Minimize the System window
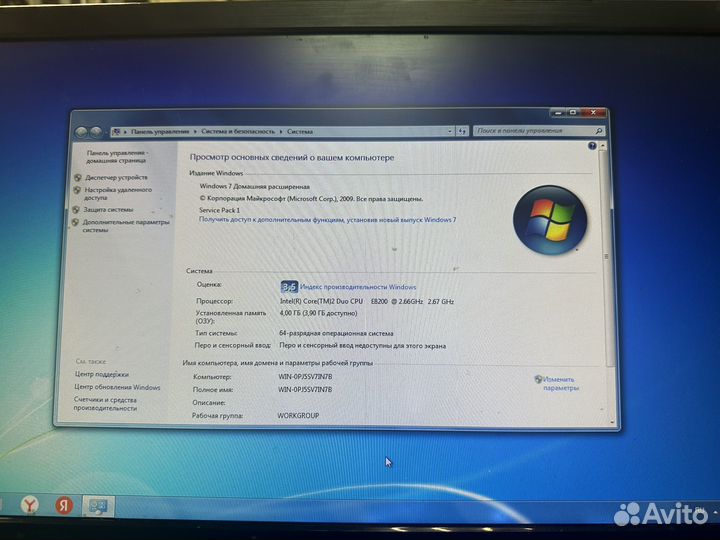720x540 pixels. pyautogui.click(x=558, y=112)
